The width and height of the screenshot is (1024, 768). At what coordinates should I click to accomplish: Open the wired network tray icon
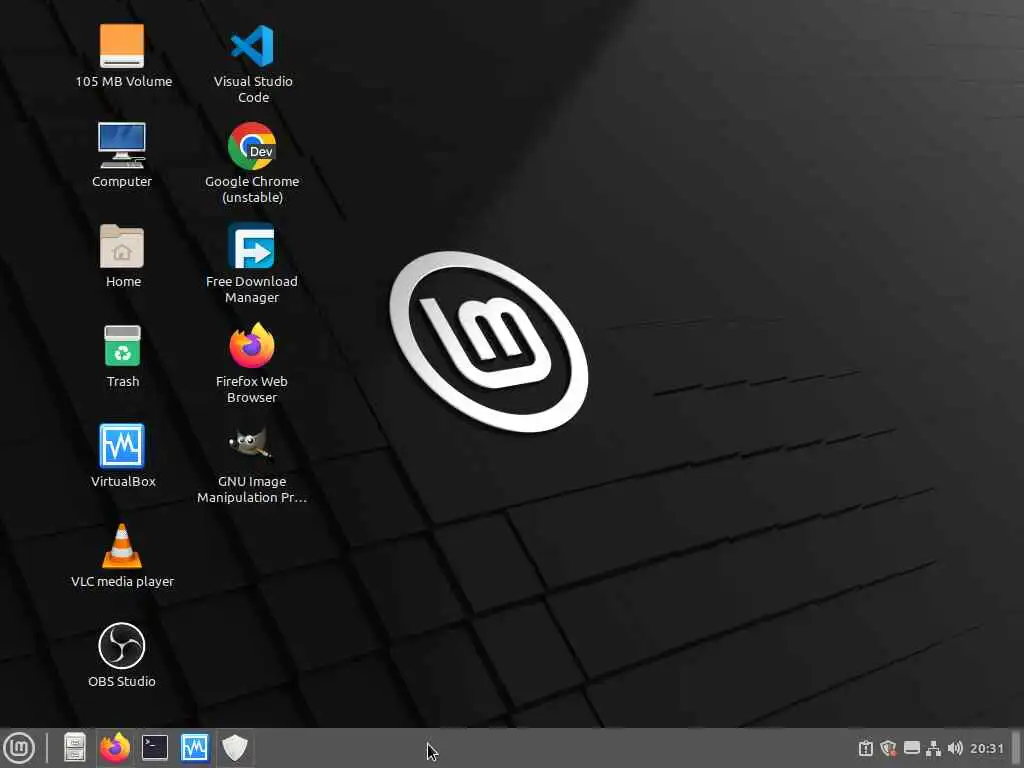coord(934,748)
